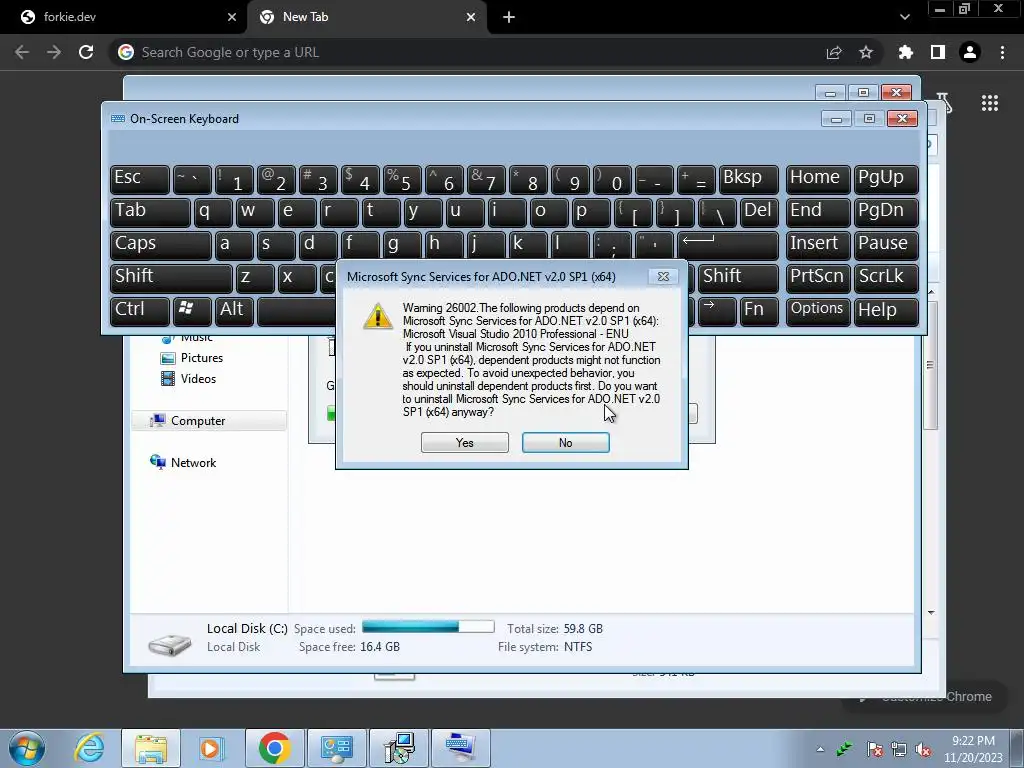Toggle the Alt key on On-Screen Keyboard
Screen dimensions: 1024x768
point(235,310)
